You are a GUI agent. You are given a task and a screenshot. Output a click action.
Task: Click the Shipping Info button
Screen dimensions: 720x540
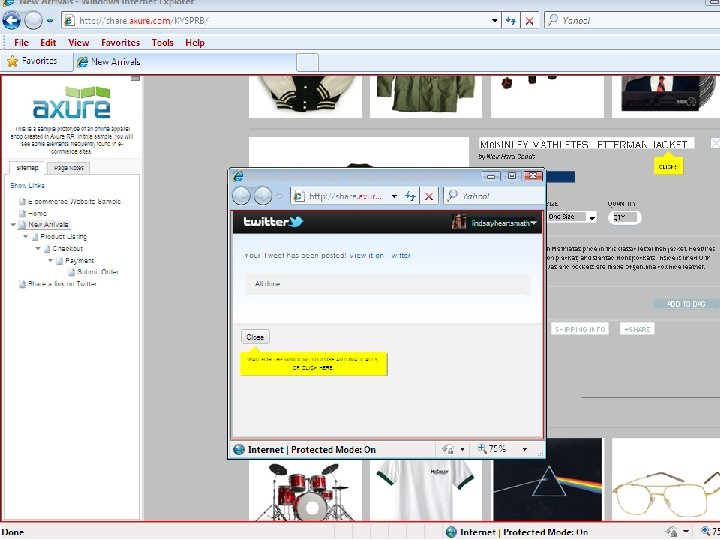click(x=579, y=329)
